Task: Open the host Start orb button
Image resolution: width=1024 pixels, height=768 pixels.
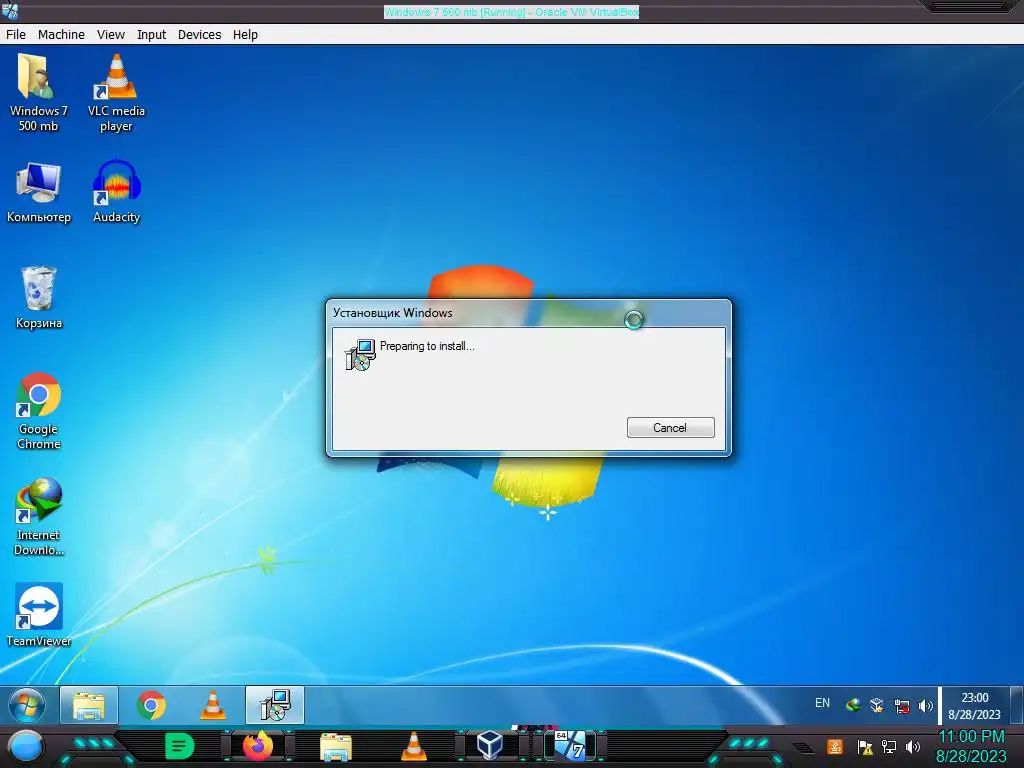Action: click(25, 746)
